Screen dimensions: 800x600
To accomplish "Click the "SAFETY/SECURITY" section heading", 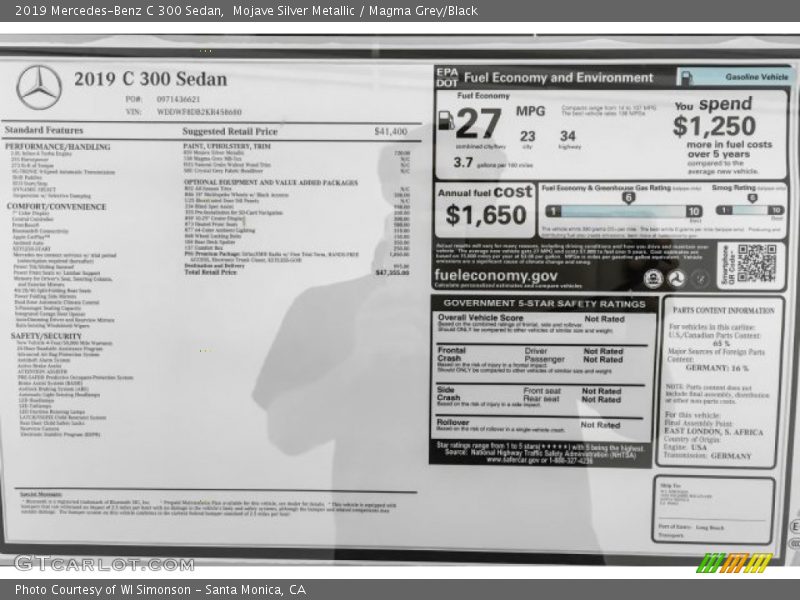I will coord(46,336).
